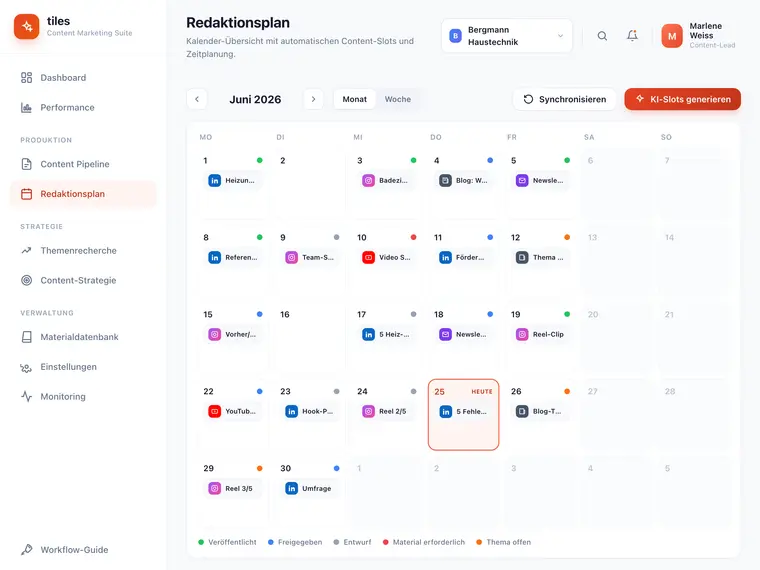
Task: Open Hook-P... entry on June 23
Action: coord(309,412)
